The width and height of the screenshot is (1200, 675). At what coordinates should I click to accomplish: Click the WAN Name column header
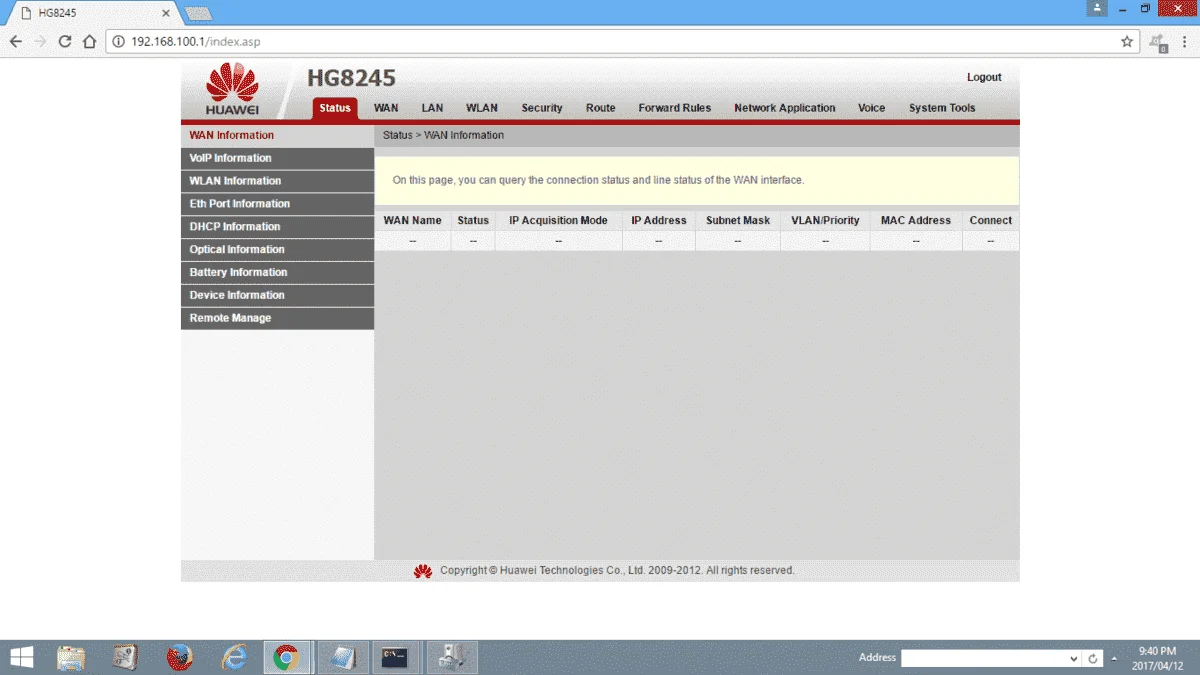tap(412, 220)
